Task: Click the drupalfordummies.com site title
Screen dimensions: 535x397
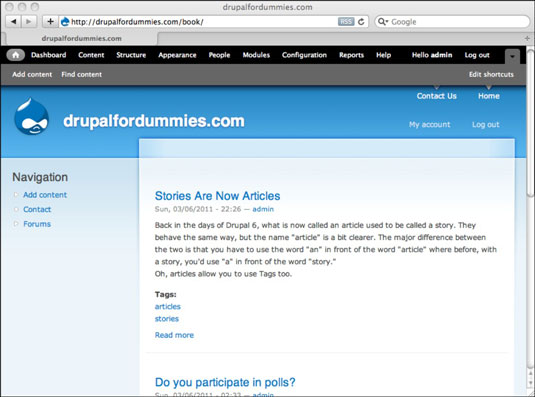Action: tap(154, 121)
